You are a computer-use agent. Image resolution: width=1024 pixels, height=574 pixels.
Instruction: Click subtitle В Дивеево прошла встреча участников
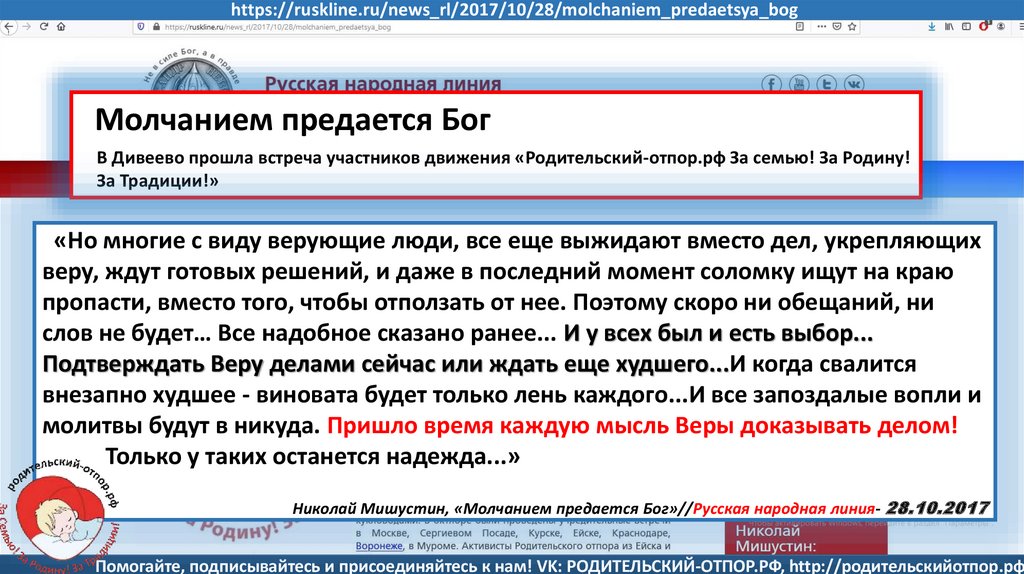coord(503,168)
